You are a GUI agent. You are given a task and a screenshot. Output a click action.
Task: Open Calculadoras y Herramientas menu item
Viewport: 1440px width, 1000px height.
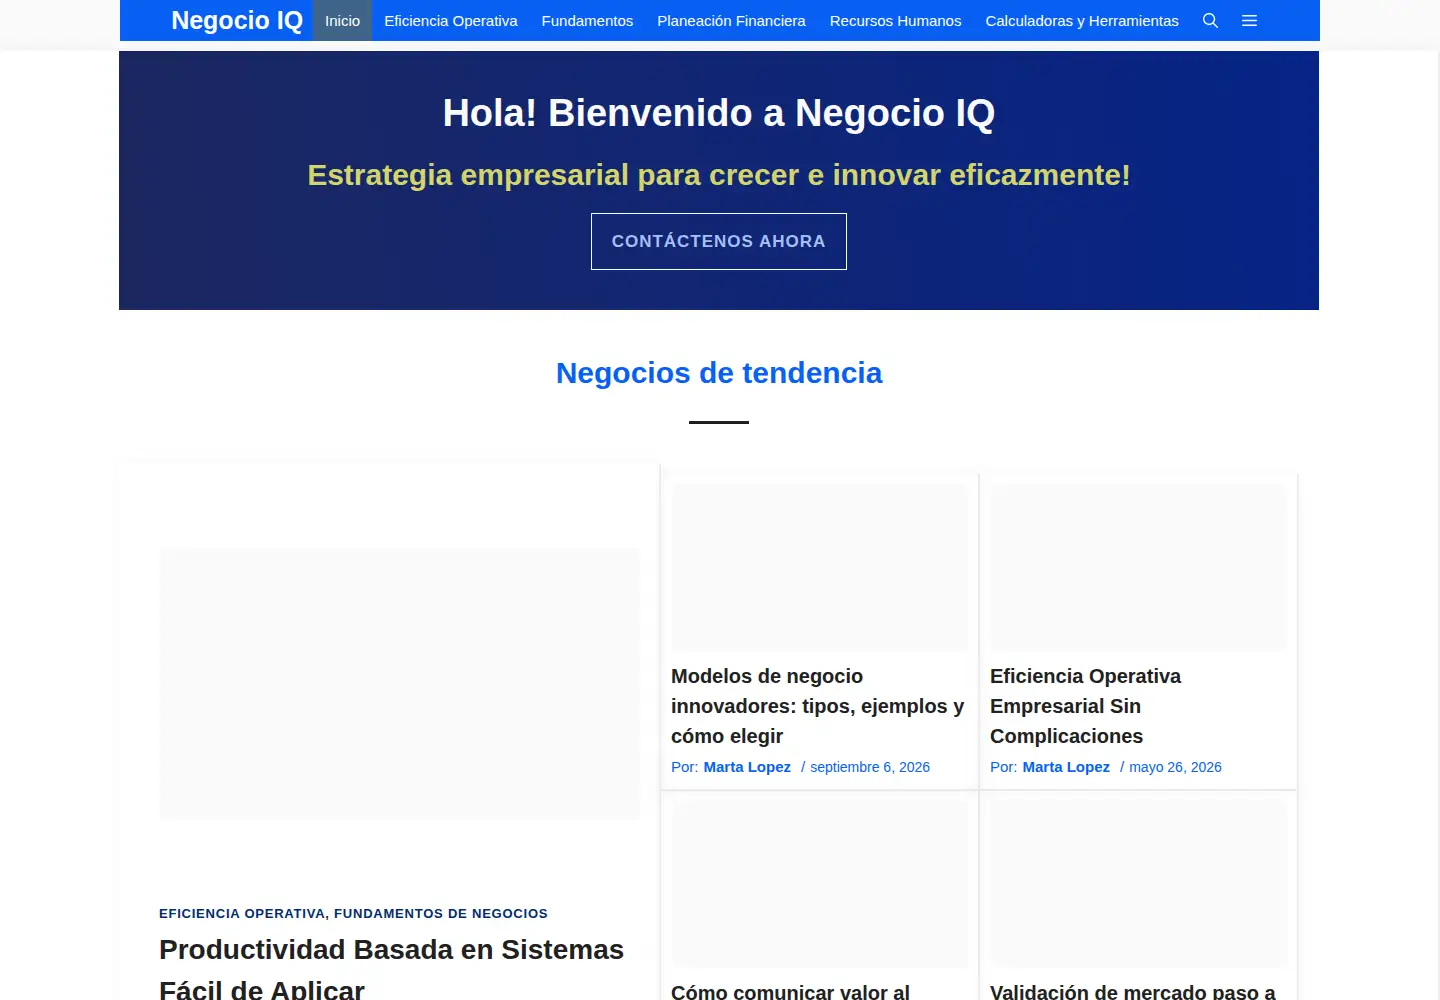pos(1082,20)
